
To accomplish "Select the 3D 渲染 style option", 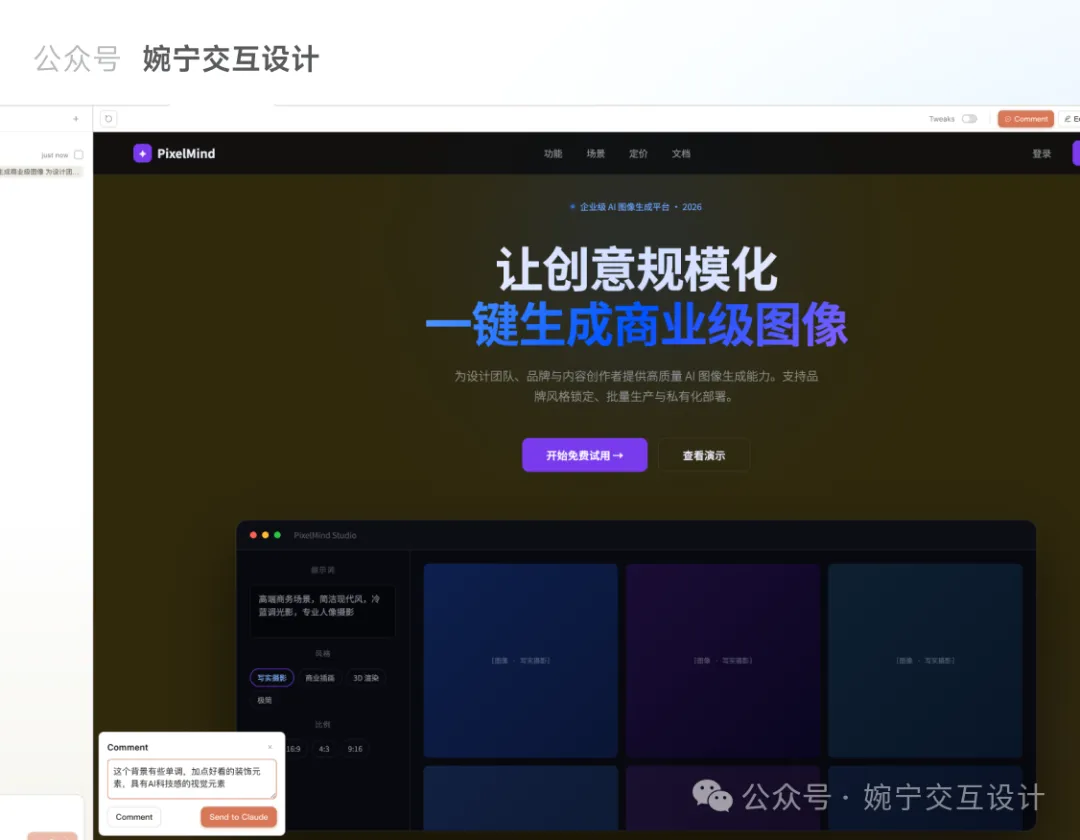I will 366,677.
